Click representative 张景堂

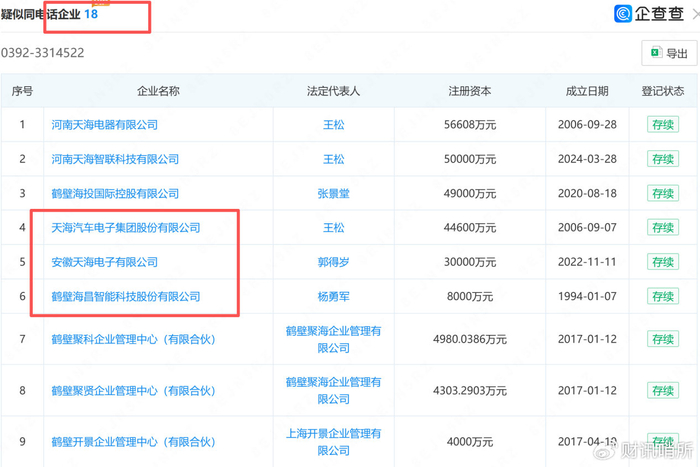pos(333,193)
